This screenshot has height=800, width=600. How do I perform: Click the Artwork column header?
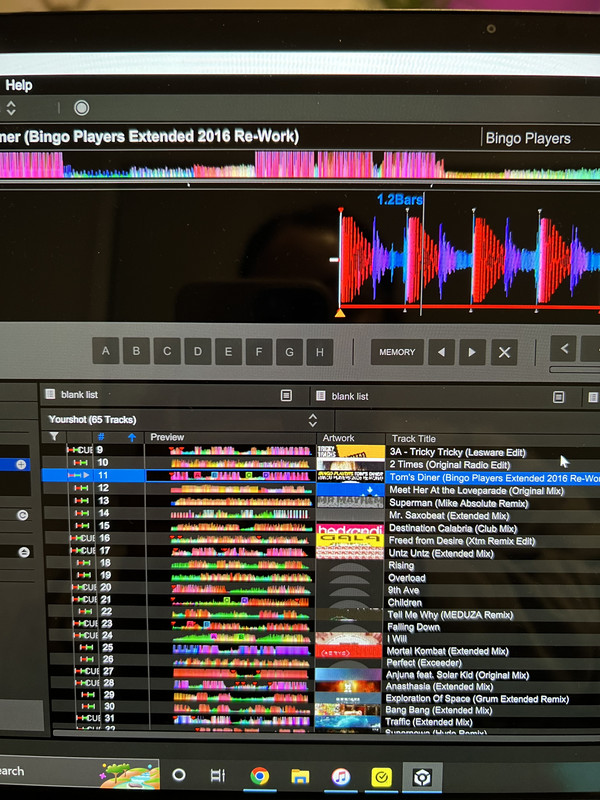click(338, 438)
